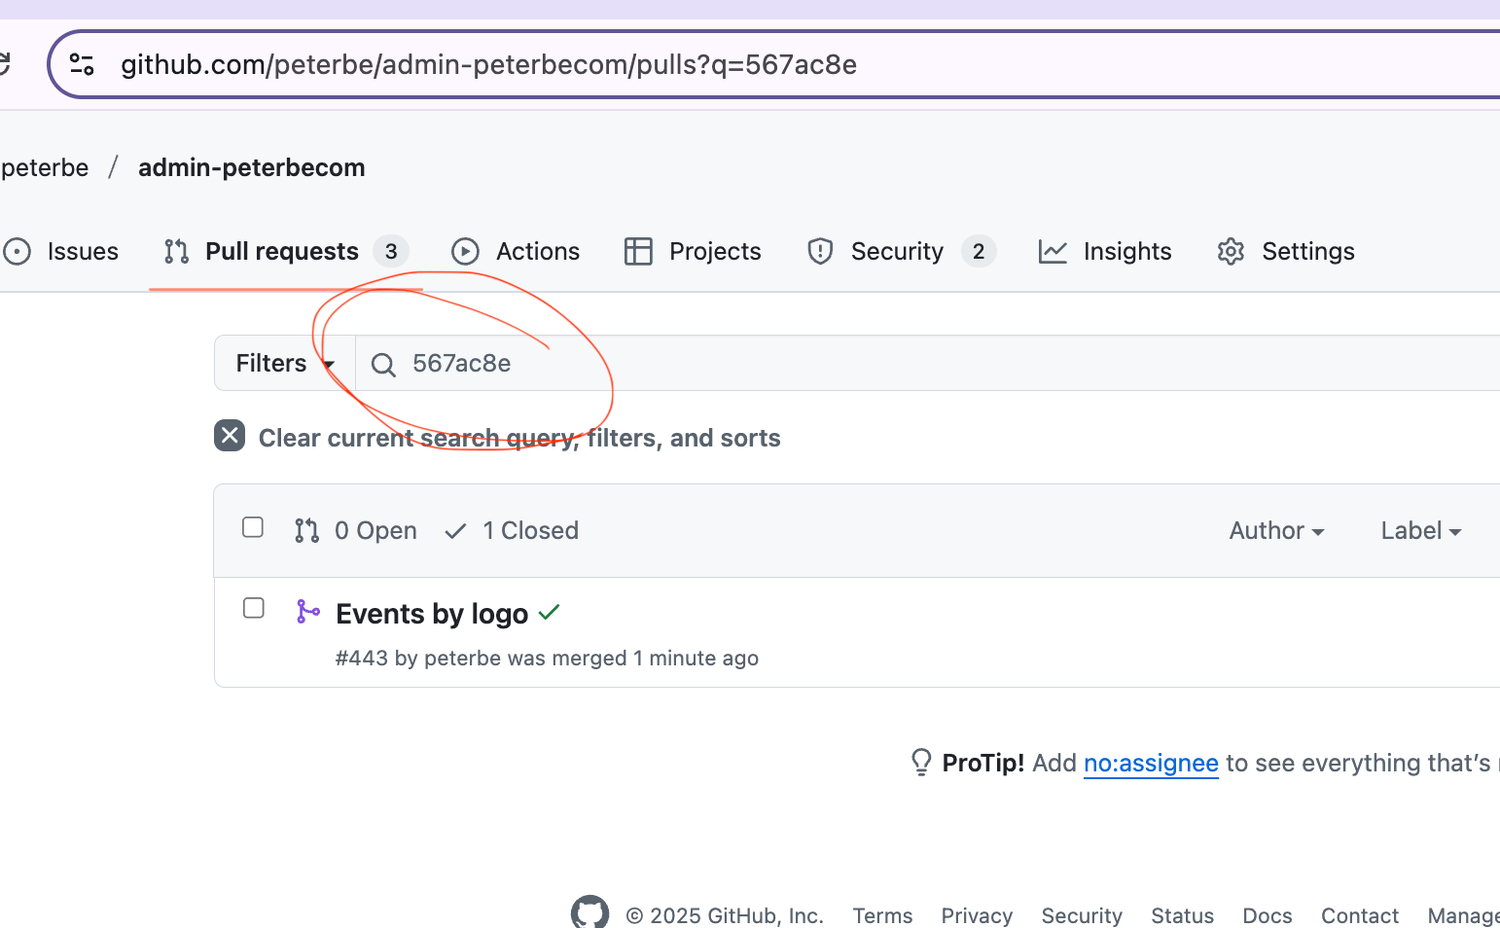Screen dimensions: 1500x928
Task: Click the pull request search field
Action: 927,363
